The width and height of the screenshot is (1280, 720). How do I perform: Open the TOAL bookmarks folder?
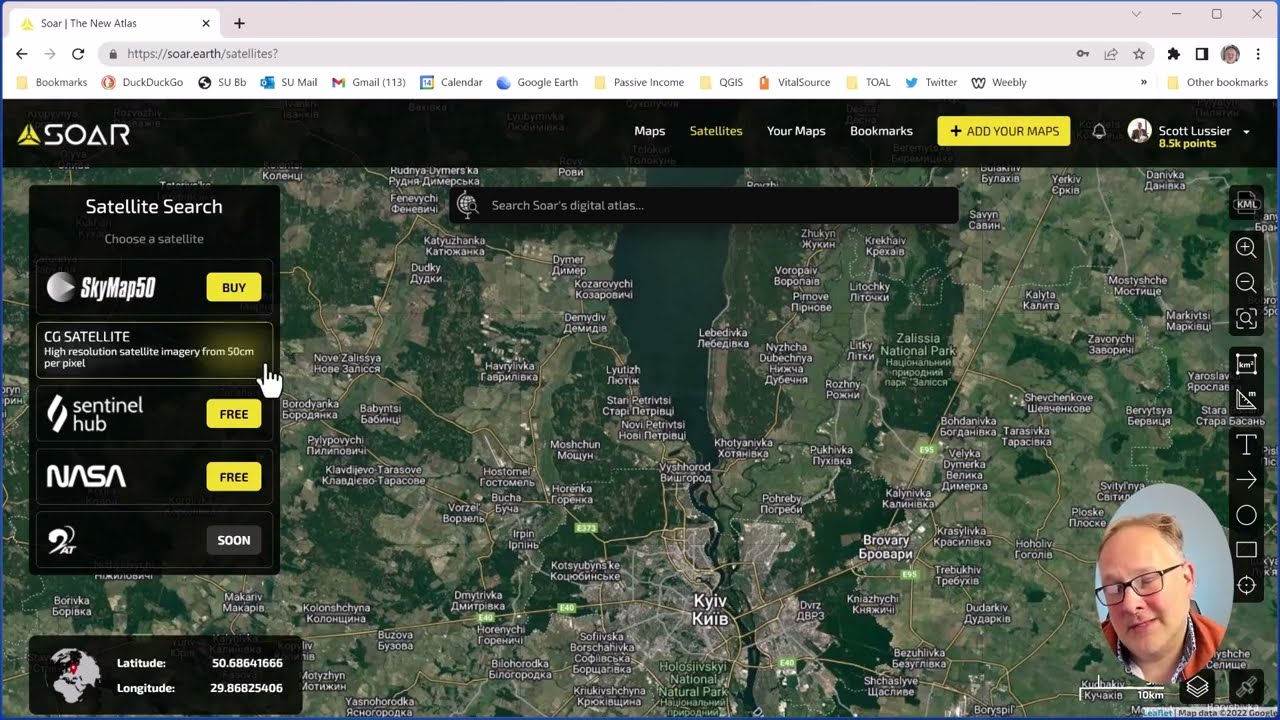867,82
